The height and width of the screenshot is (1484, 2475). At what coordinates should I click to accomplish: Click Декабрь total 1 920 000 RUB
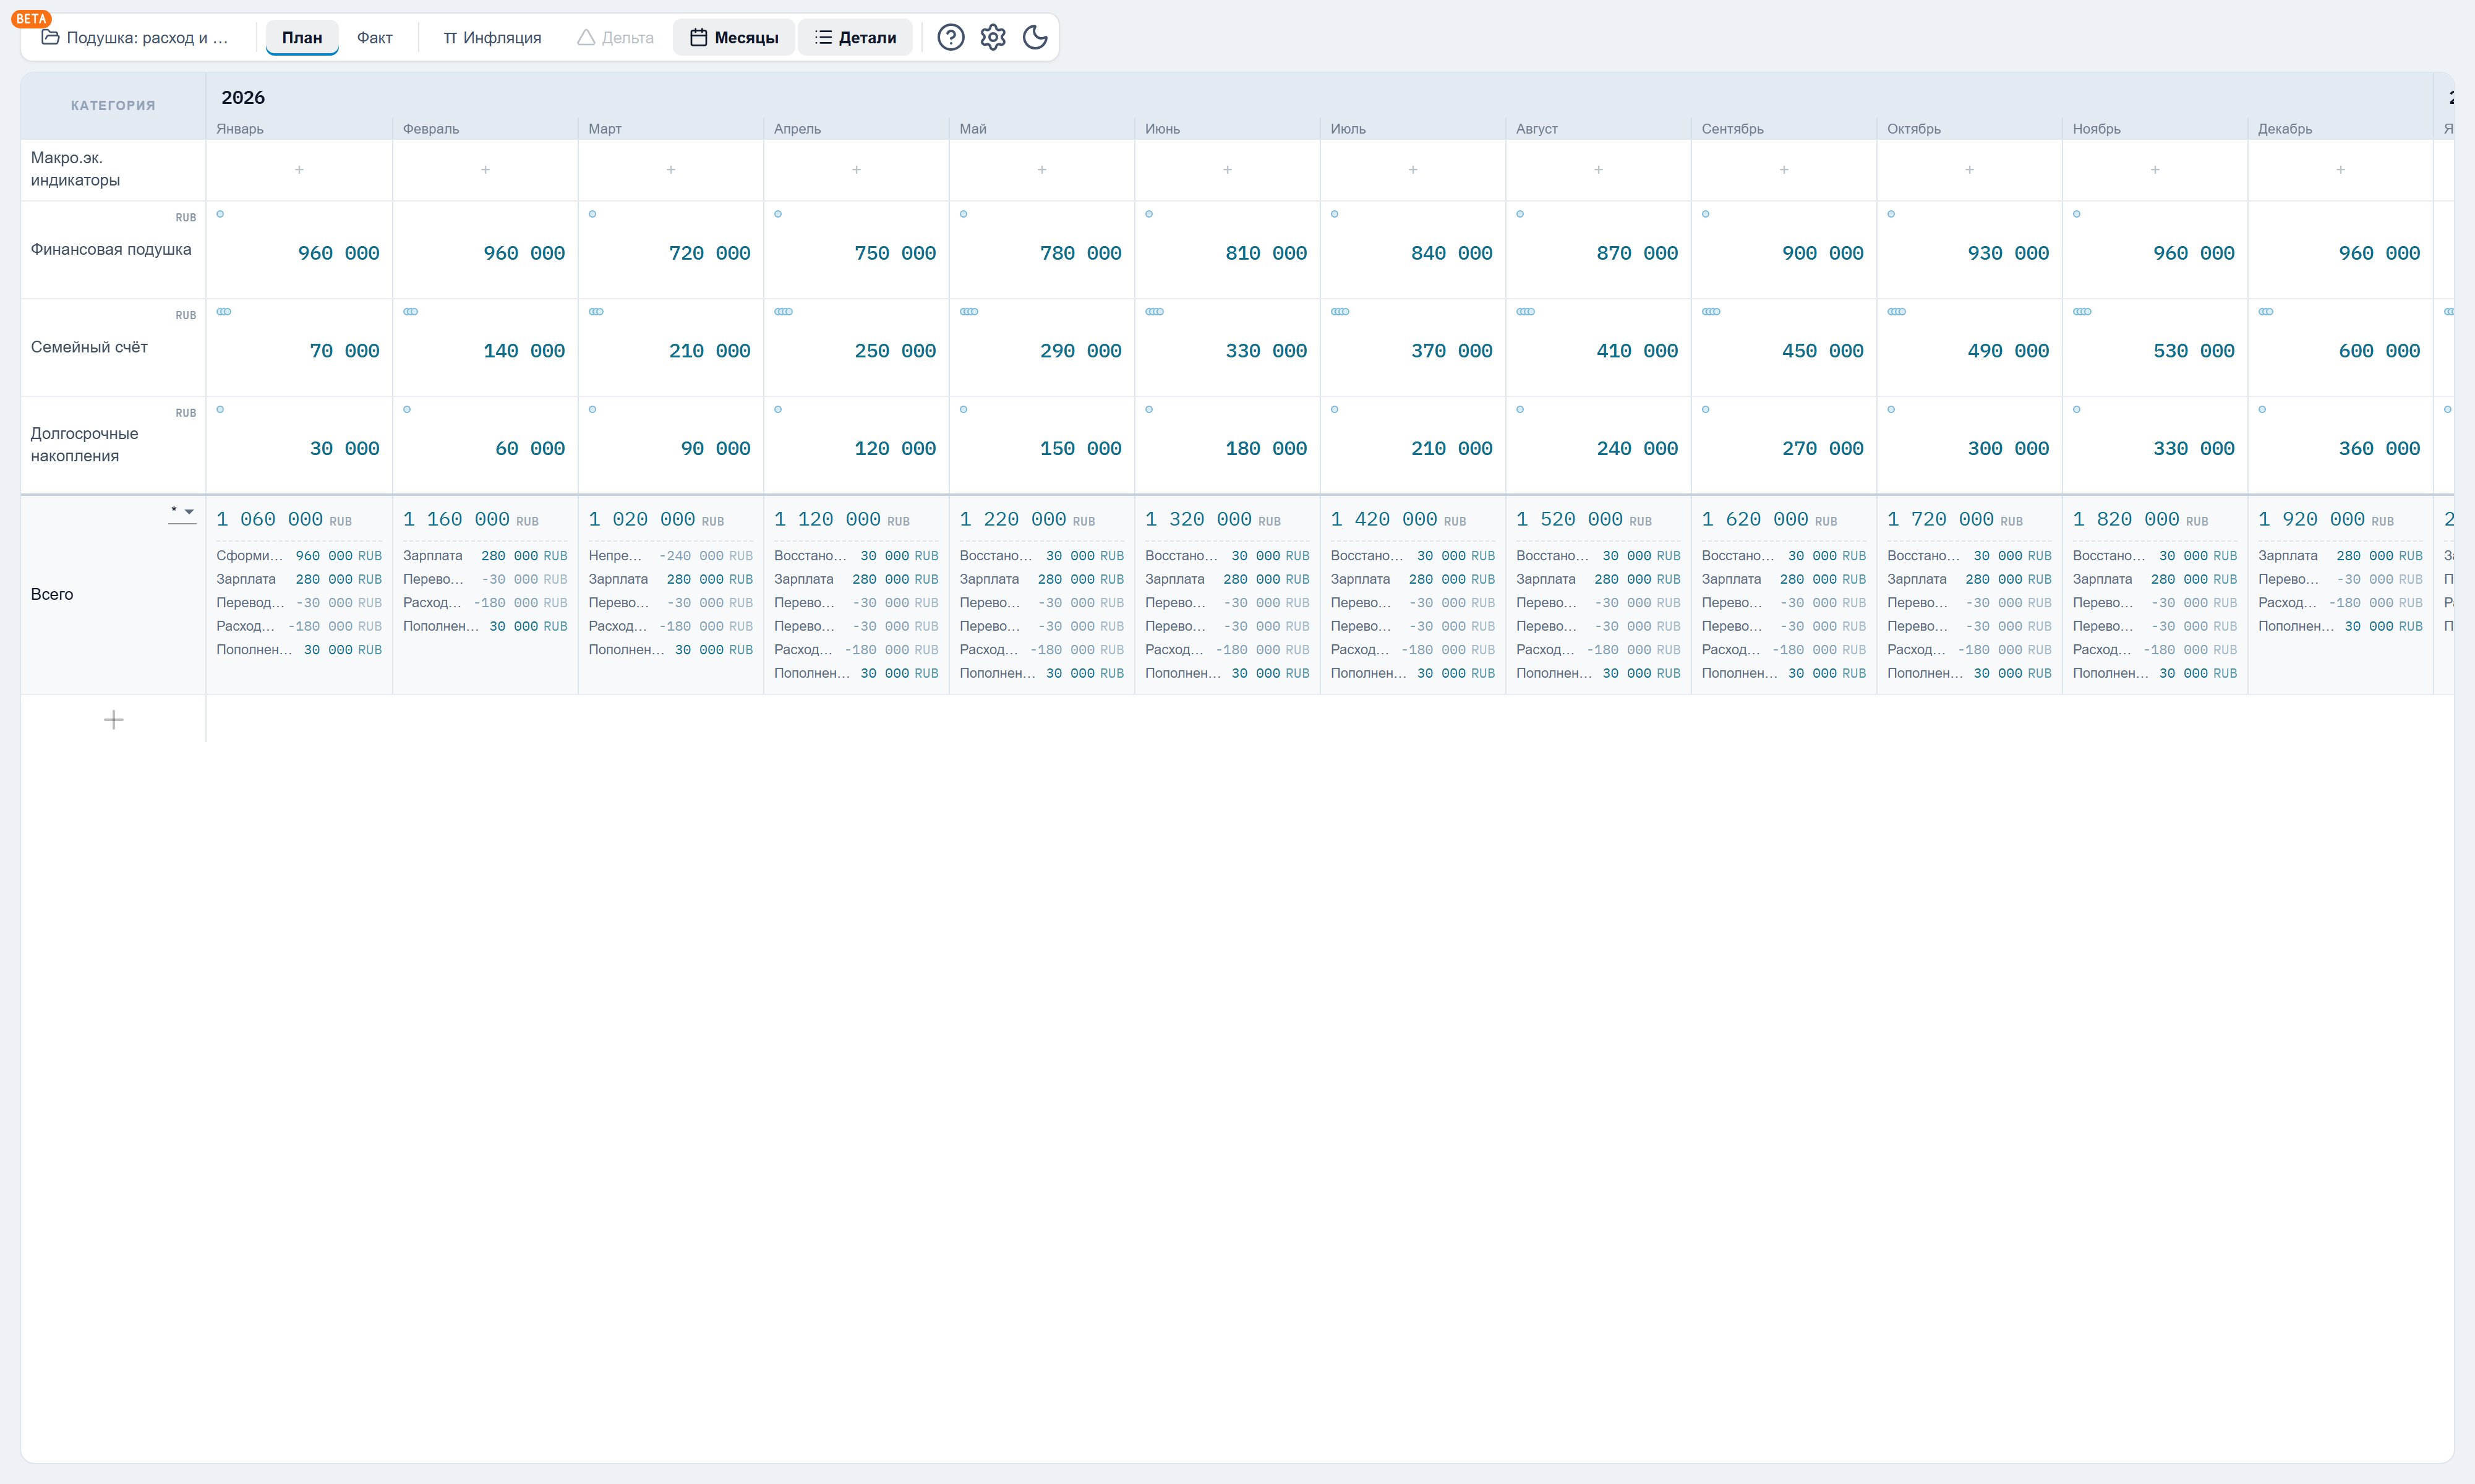point(2326,519)
